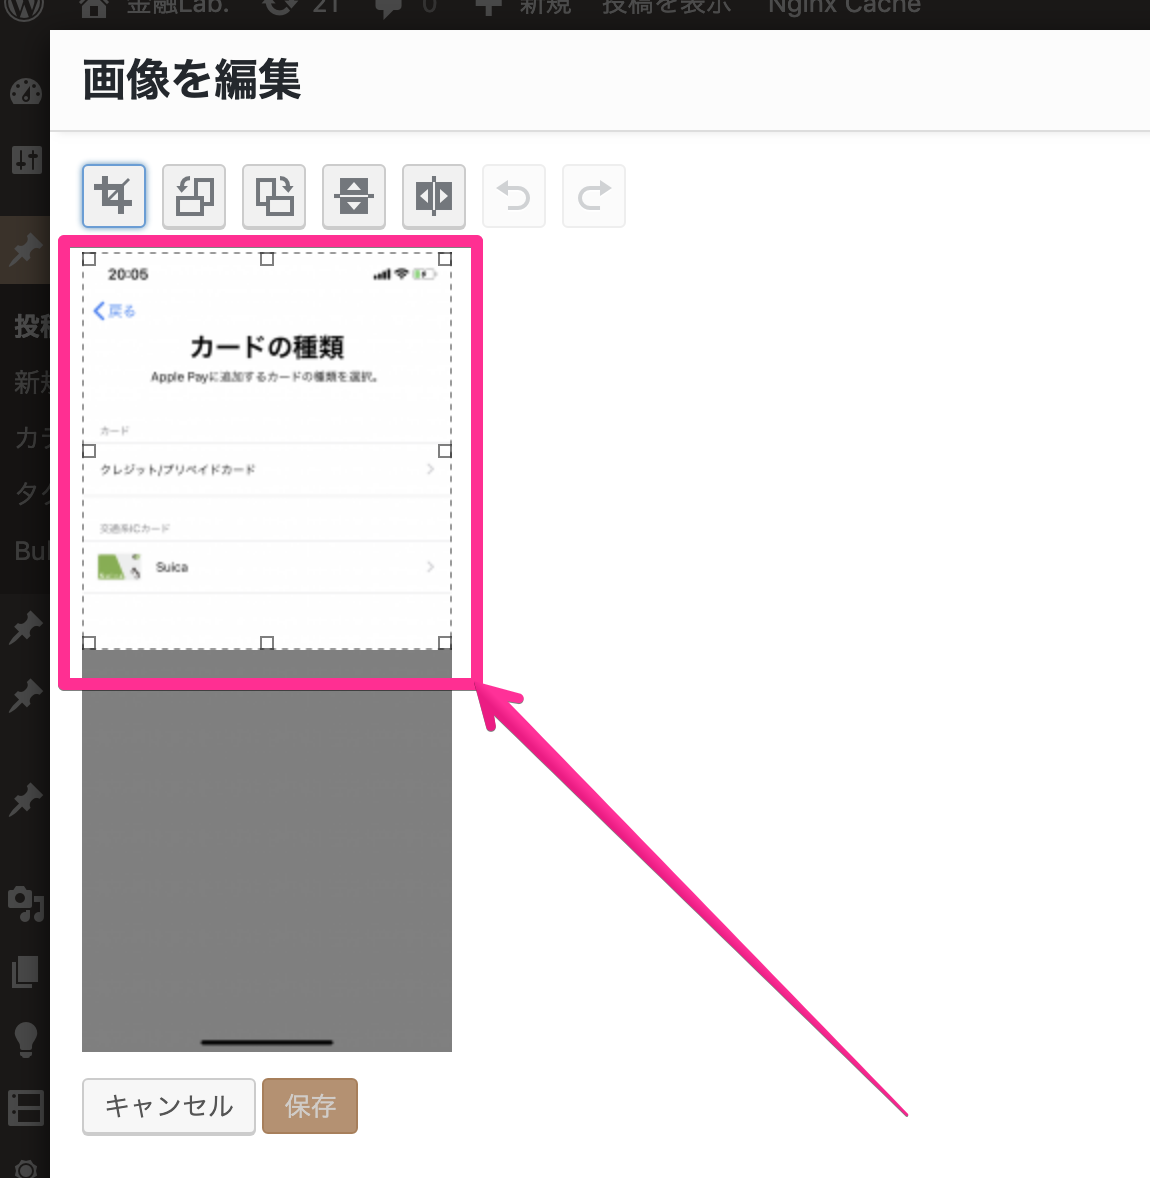Screen dimensions: 1150x1178
Task: Open the Media icon in sidebar
Action: point(26,904)
